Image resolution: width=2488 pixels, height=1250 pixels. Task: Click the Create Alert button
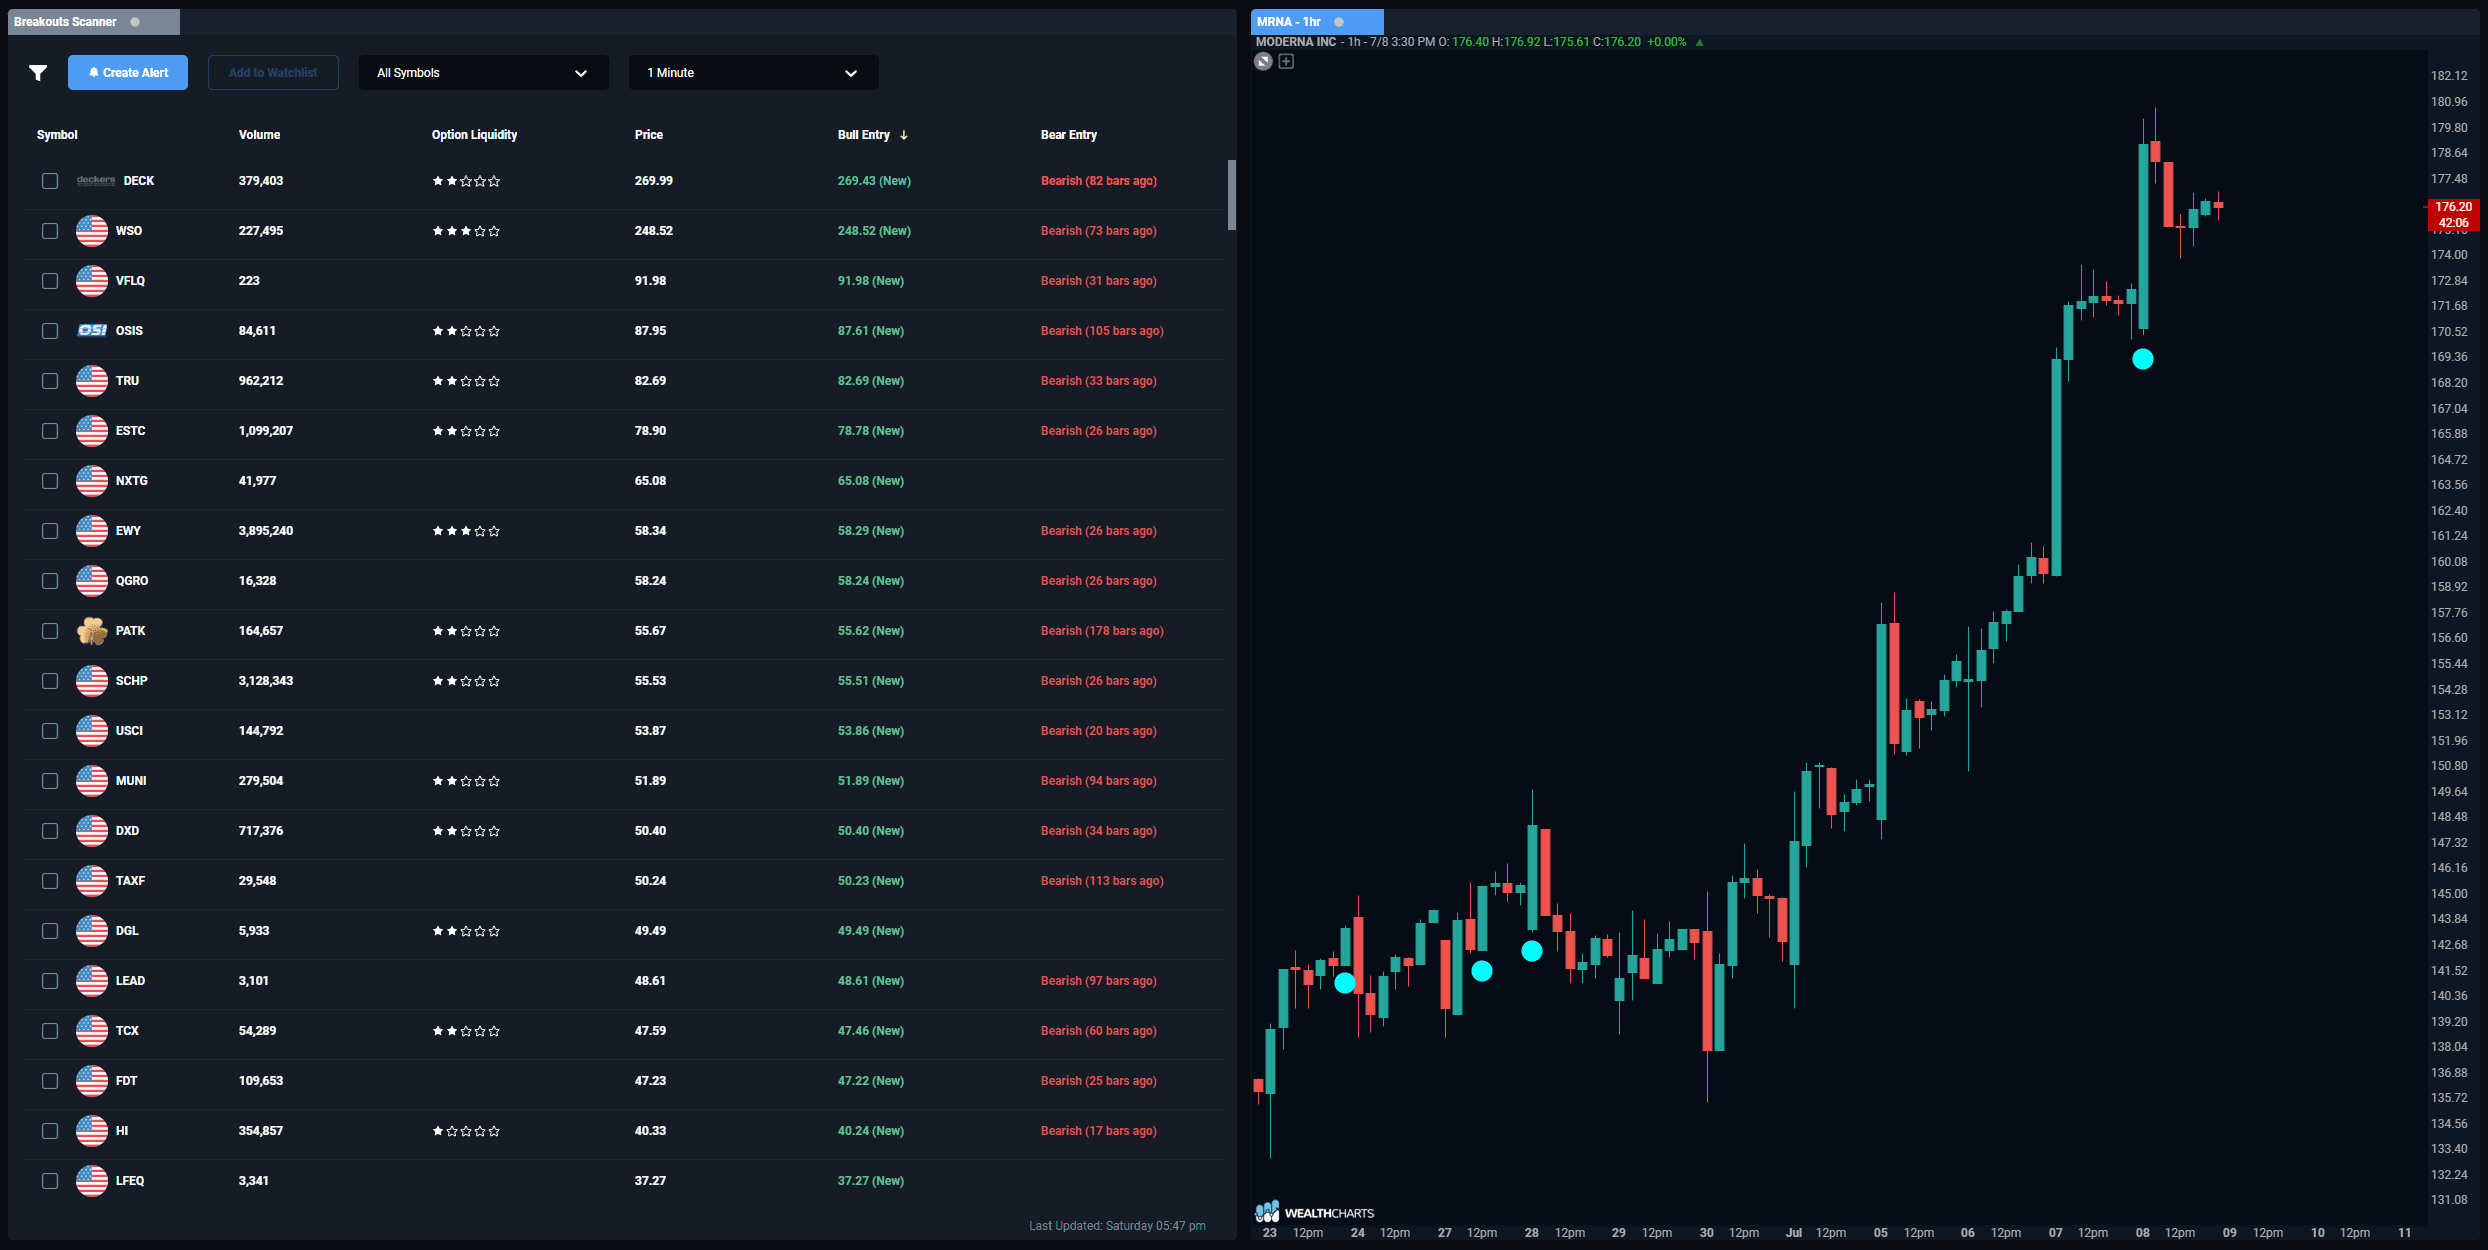point(128,72)
